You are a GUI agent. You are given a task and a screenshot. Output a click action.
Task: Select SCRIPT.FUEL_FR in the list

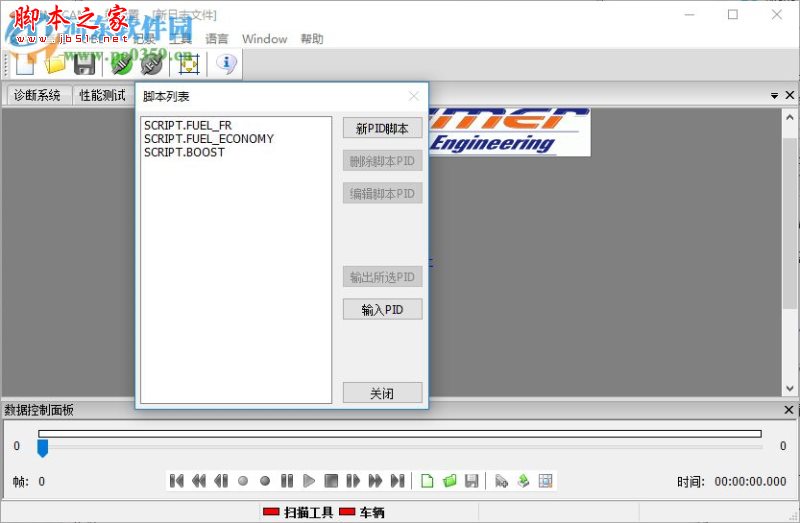click(x=188, y=125)
